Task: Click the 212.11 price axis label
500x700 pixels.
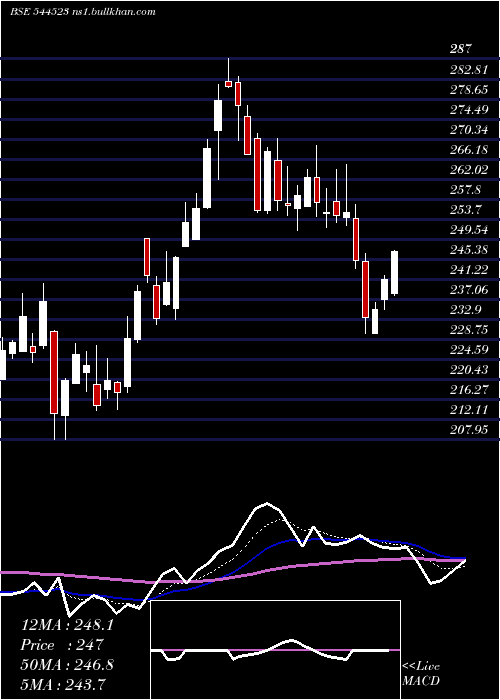Action: 469,410
